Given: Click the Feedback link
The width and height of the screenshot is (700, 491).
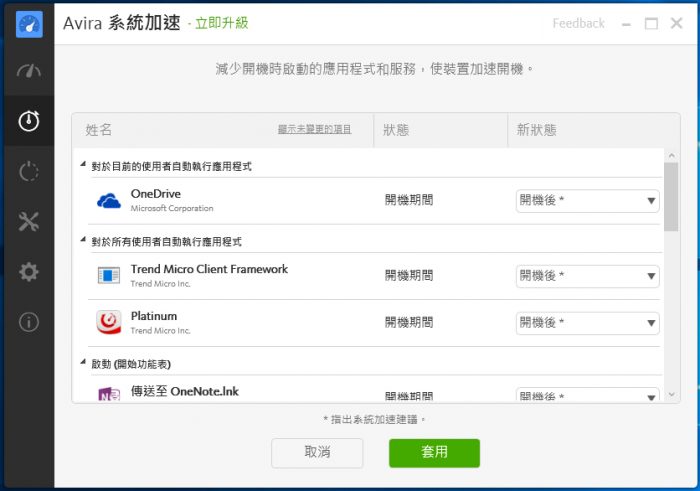Looking at the screenshot, I should pyautogui.click(x=579, y=23).
